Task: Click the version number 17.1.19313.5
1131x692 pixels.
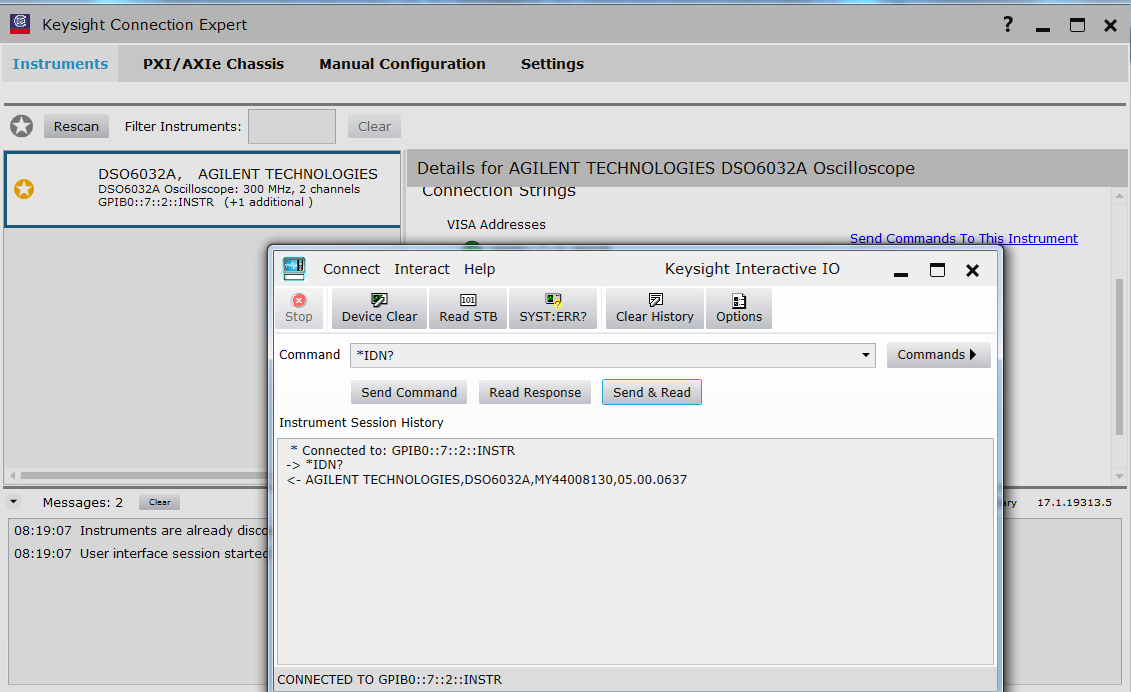Action: coord(1075,502)
